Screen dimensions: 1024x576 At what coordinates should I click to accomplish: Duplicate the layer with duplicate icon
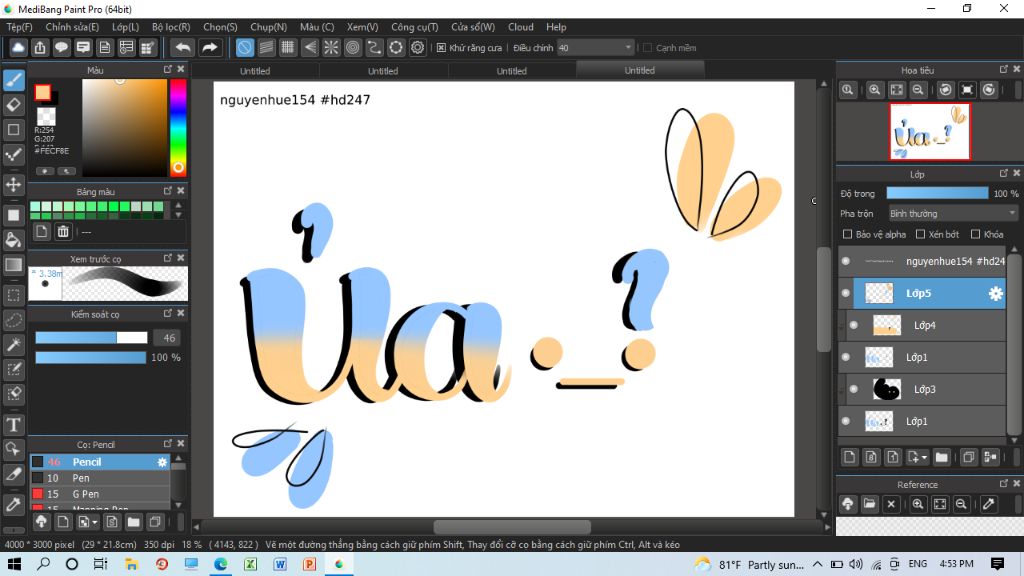coord(968,457)
